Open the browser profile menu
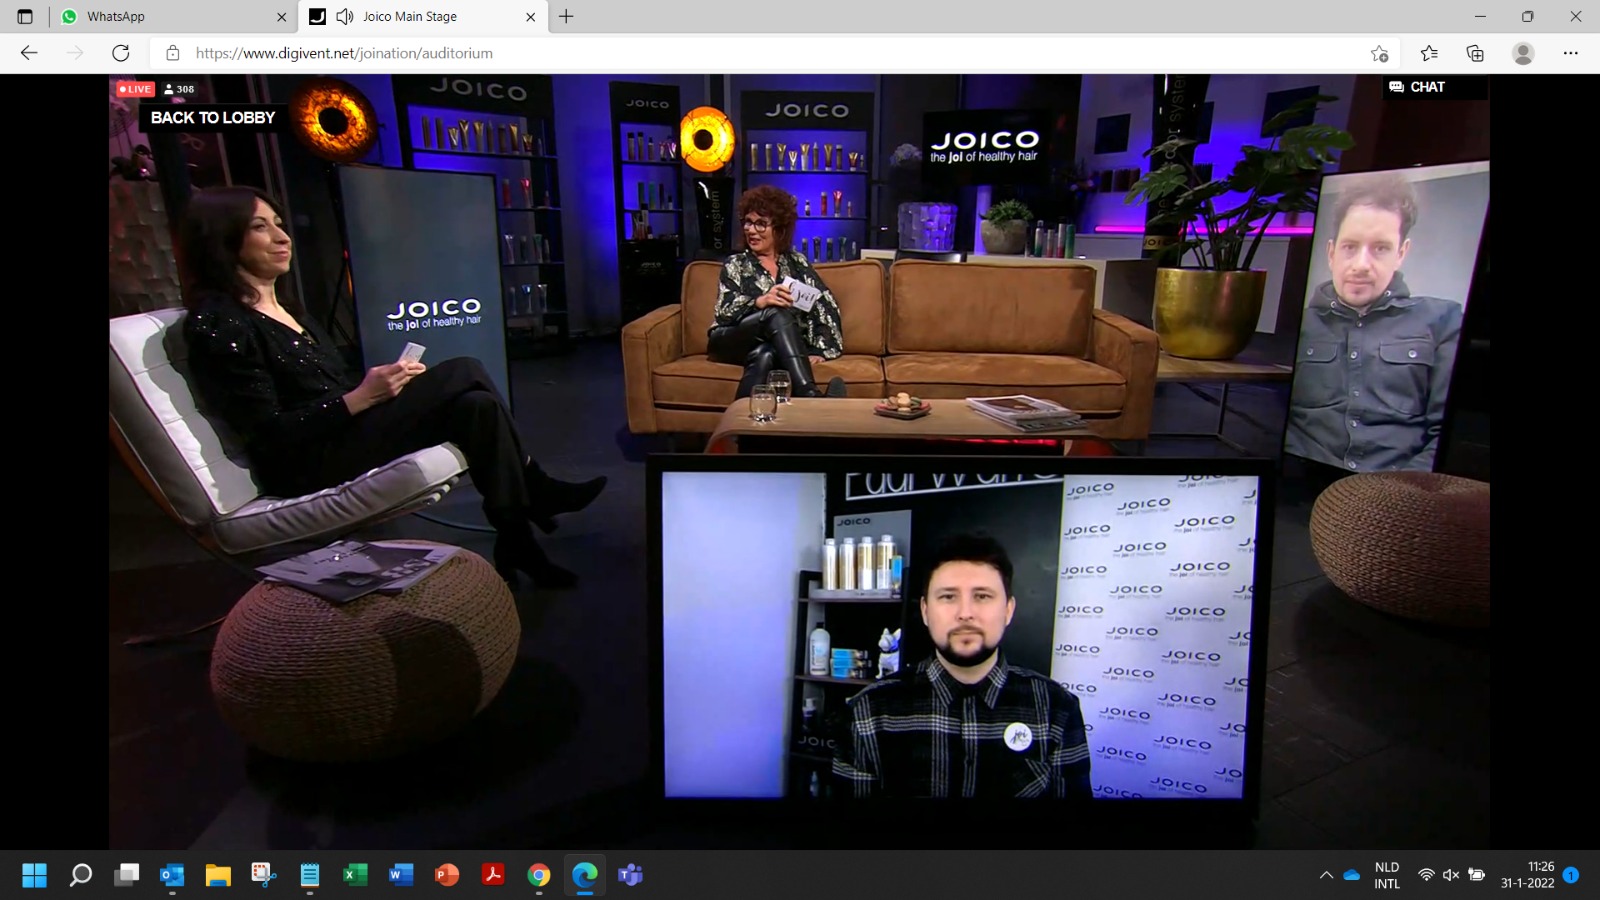 pos(1523,53)
